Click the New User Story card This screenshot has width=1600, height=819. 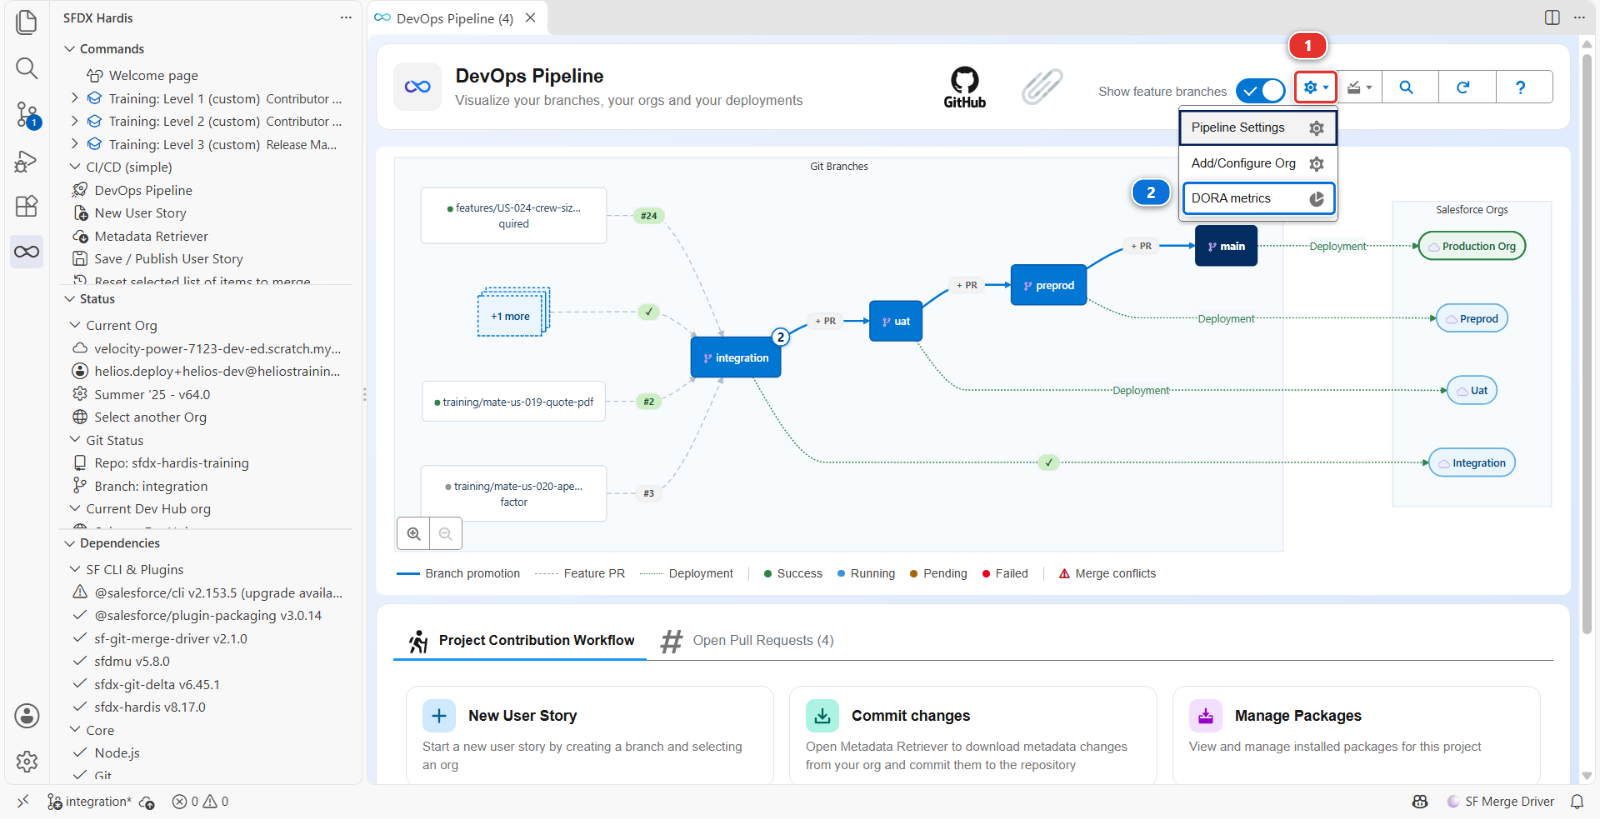click(590, 735)
